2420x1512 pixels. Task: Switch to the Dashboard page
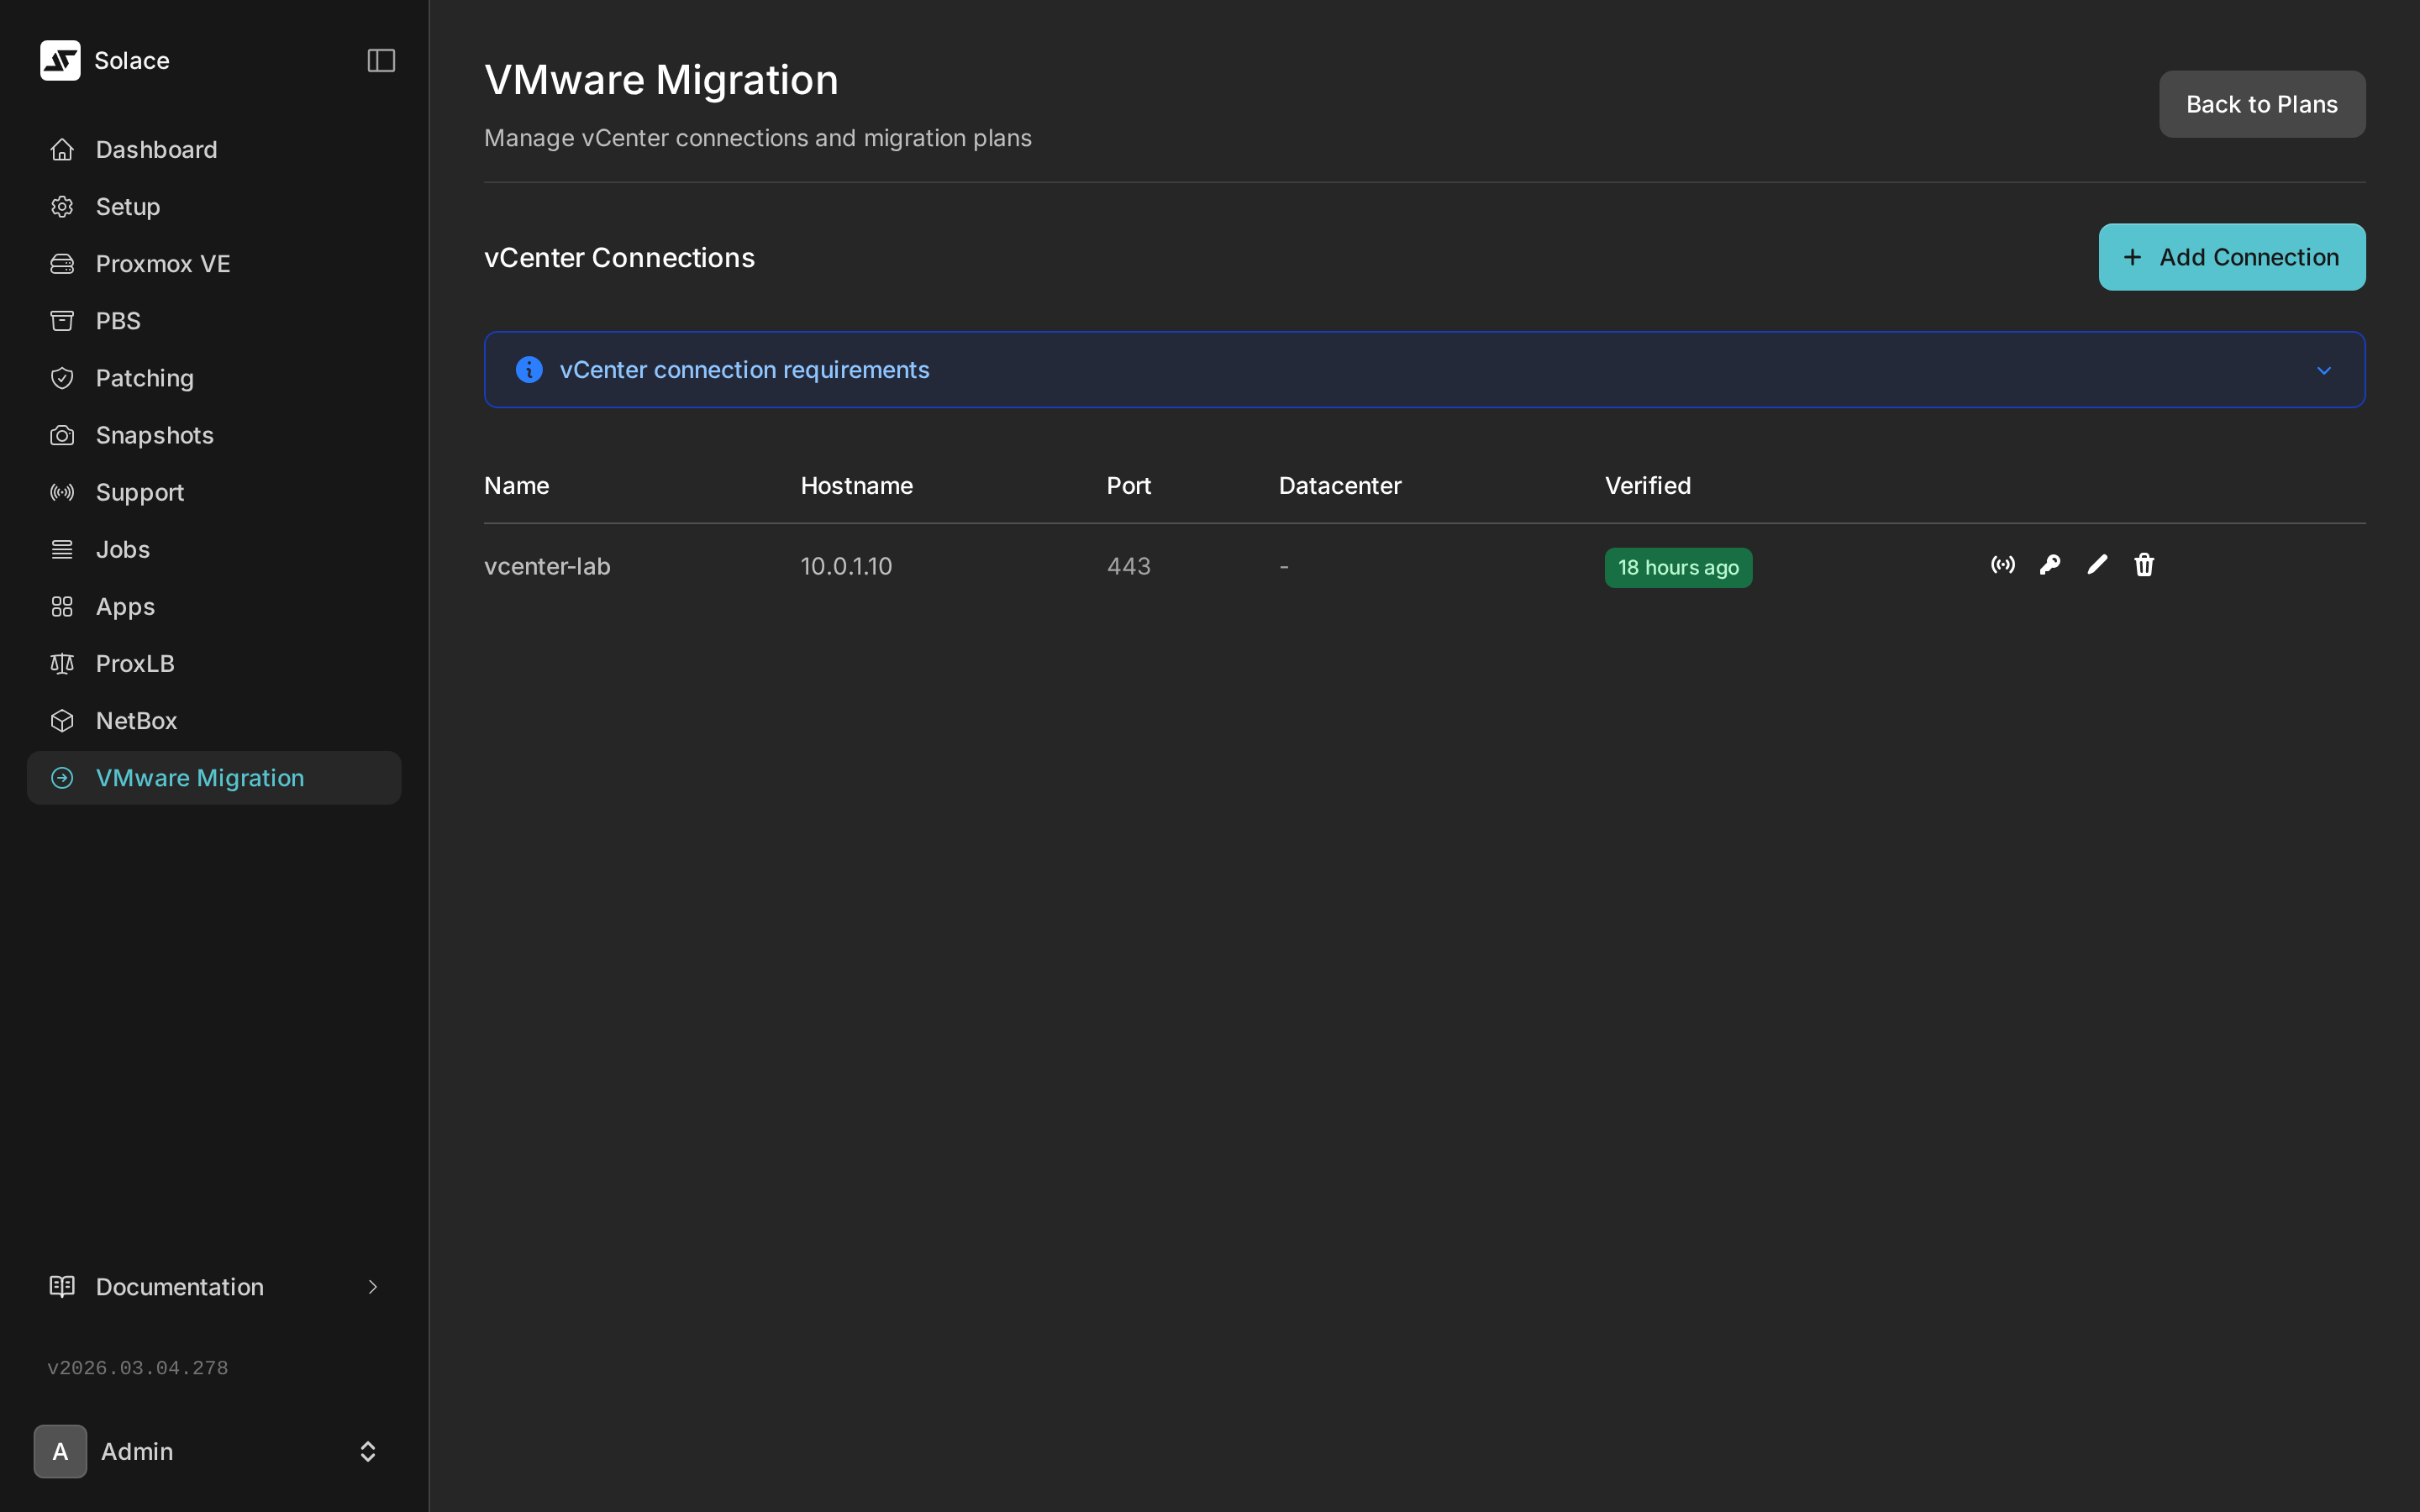[156, 149]
